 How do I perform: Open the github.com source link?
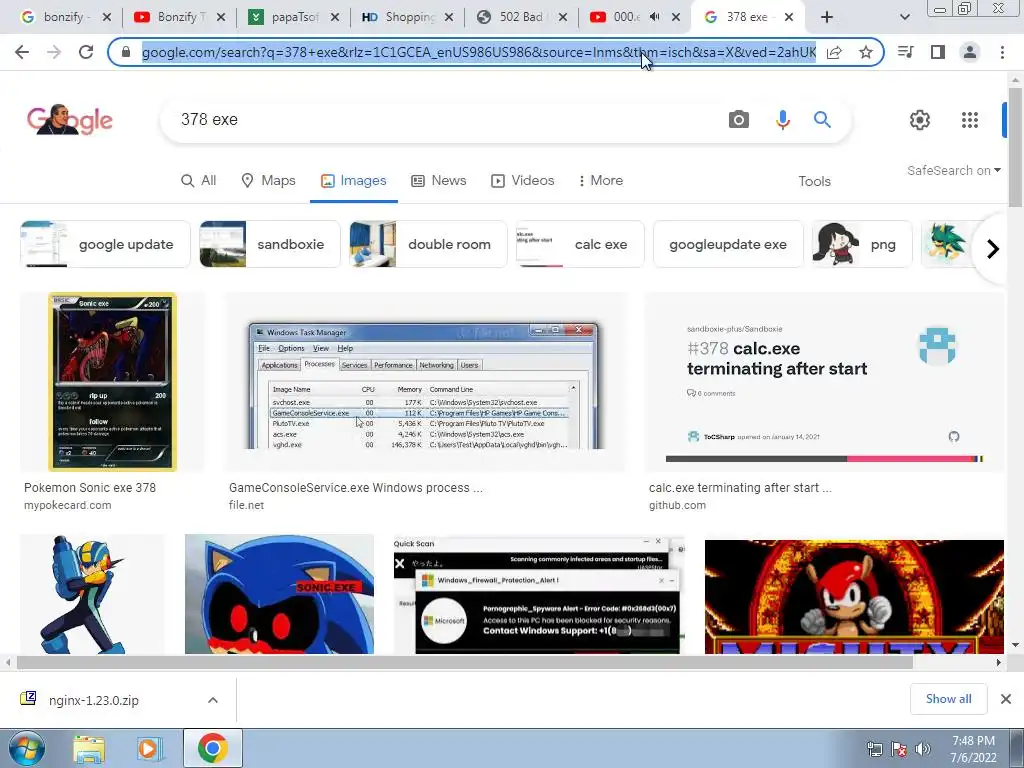tap(677, 505)
